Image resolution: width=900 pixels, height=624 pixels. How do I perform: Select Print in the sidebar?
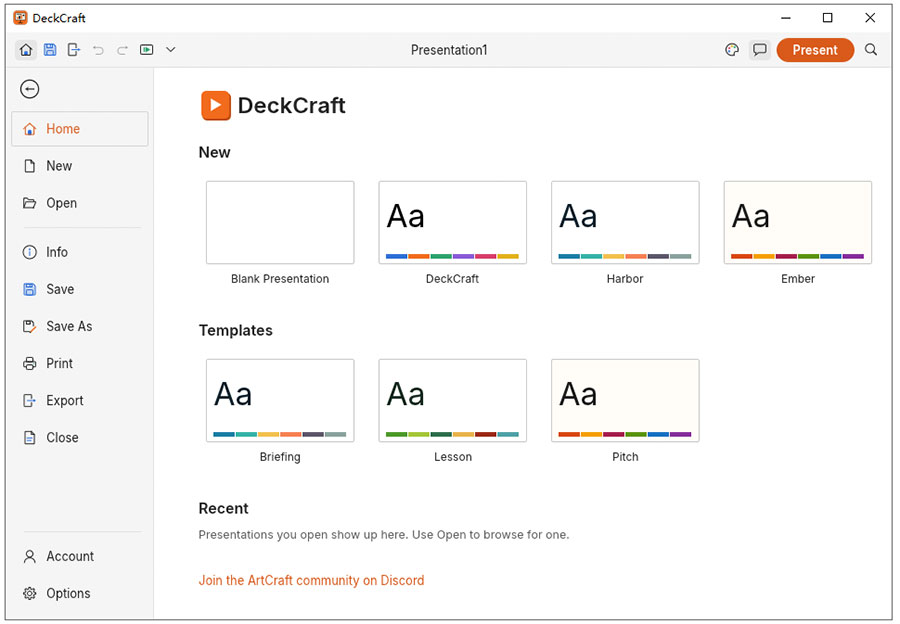pyautogui.click(x=80, y=363)
